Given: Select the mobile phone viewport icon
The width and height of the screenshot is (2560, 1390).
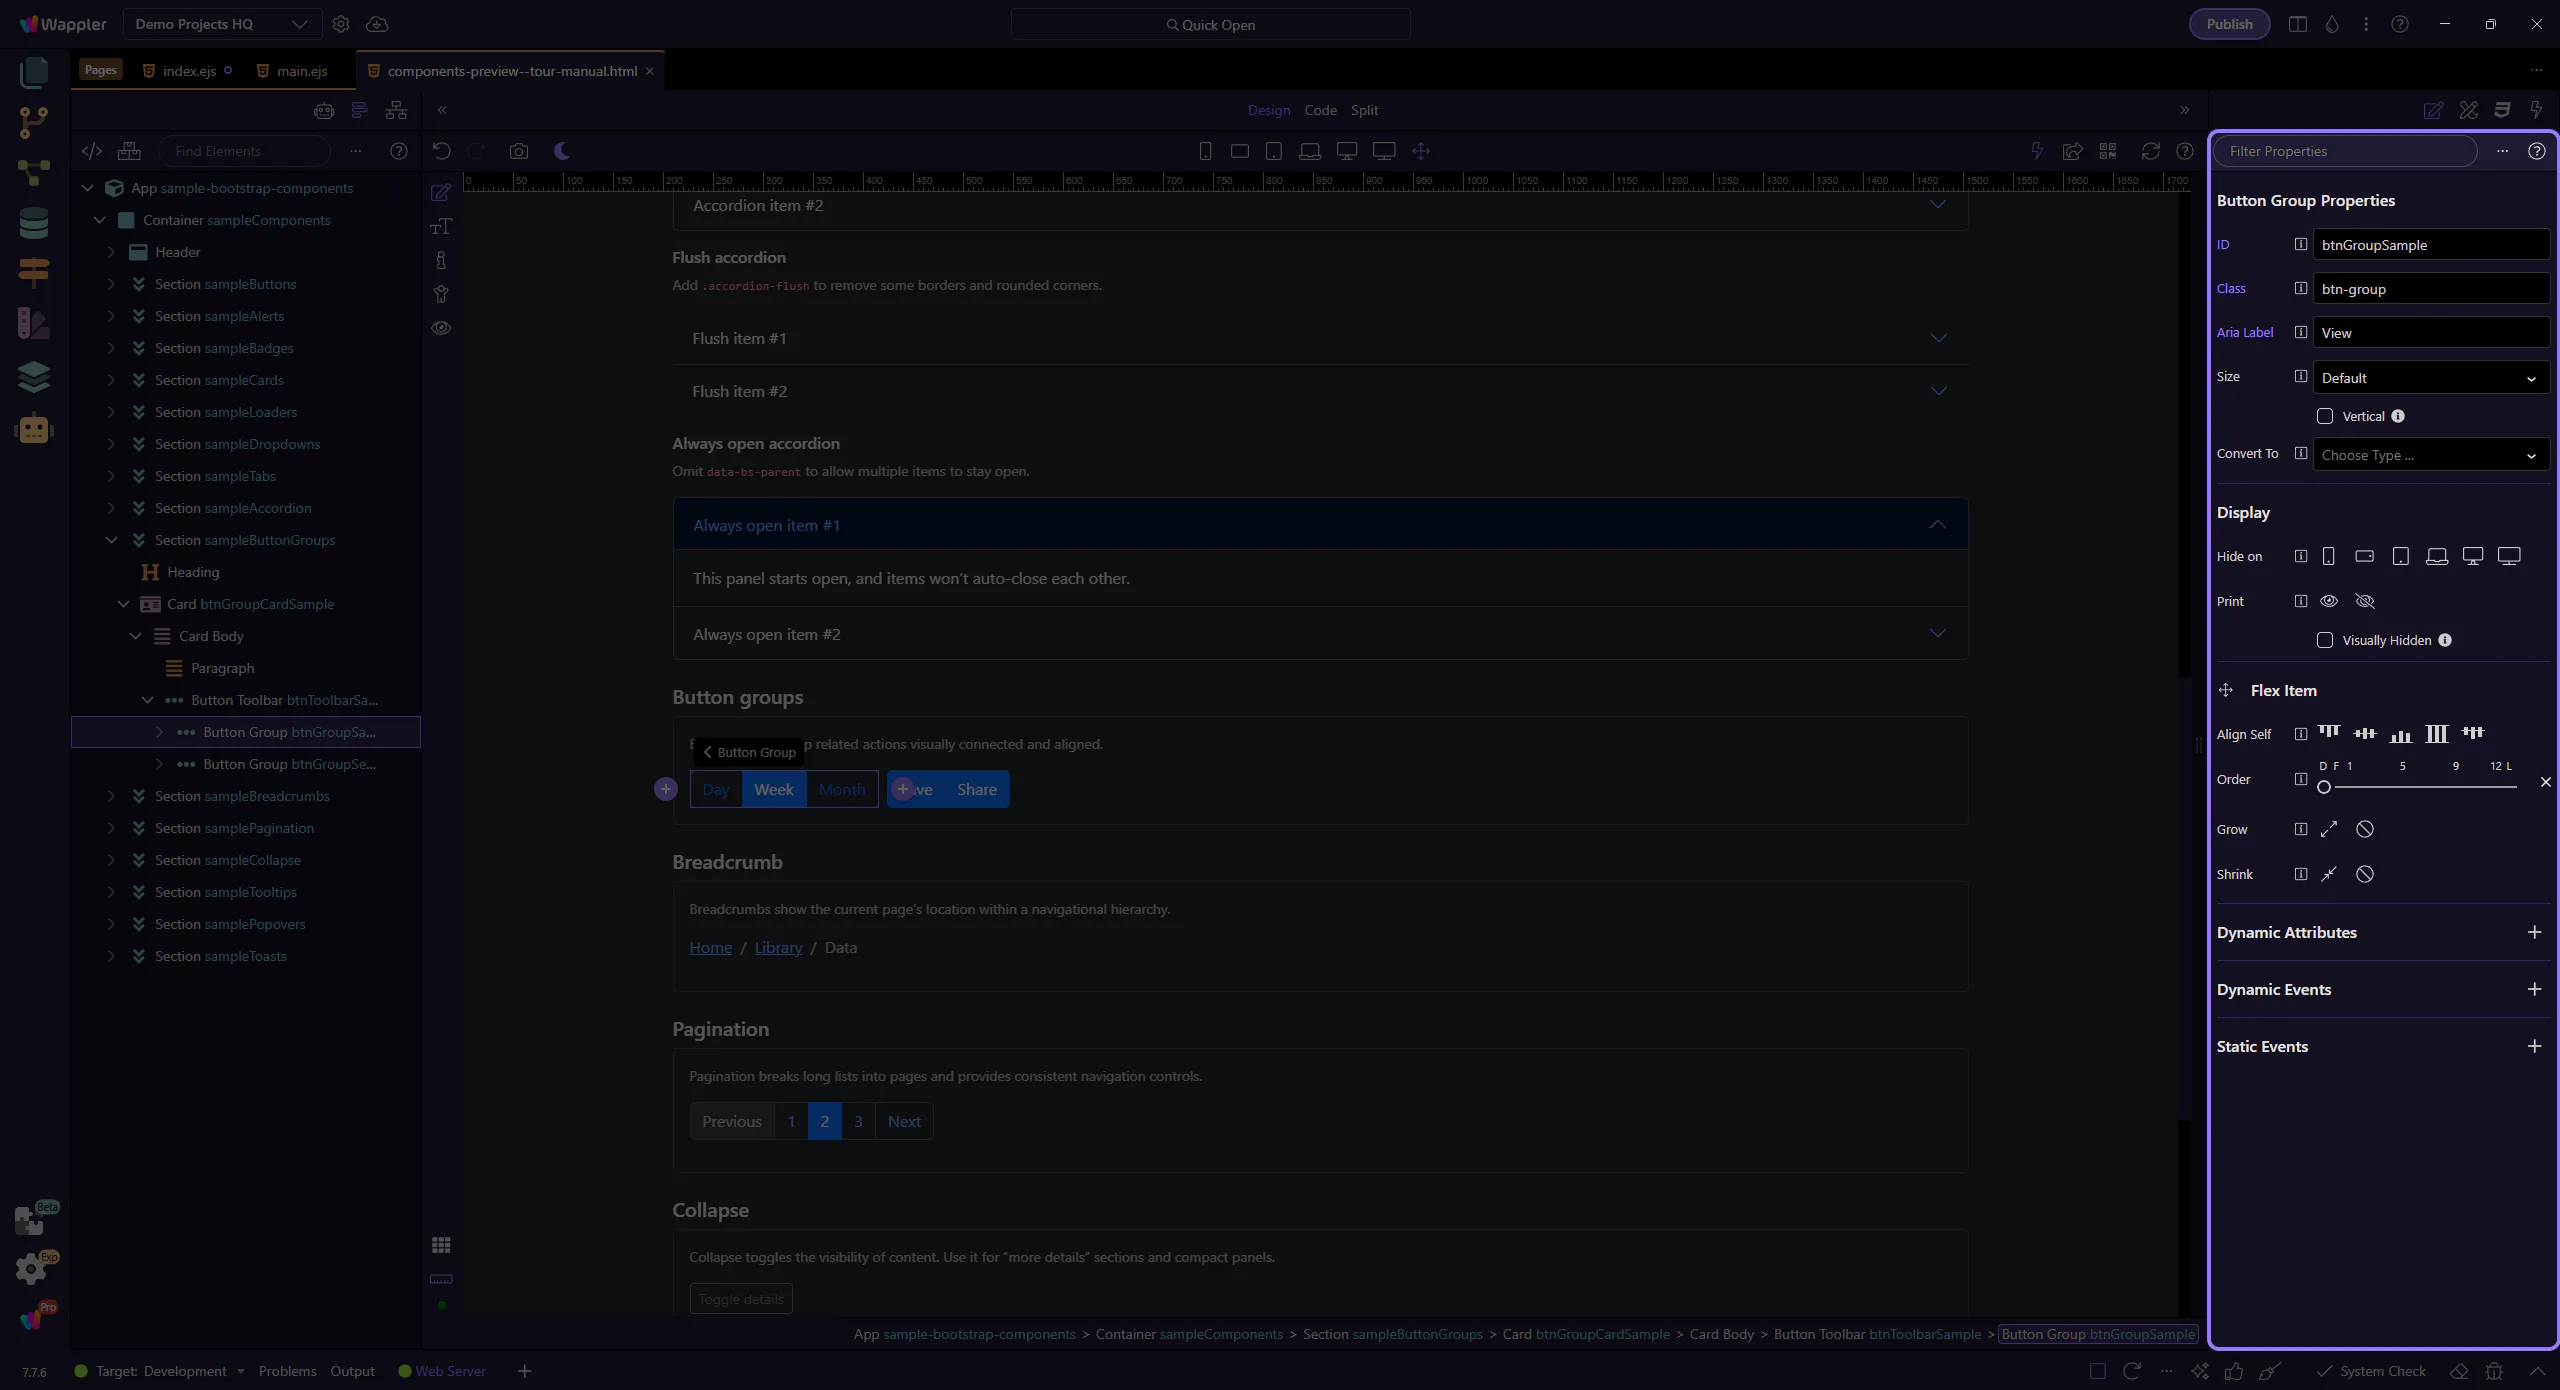Looking at the screenshot, I should pos(1205,151).
